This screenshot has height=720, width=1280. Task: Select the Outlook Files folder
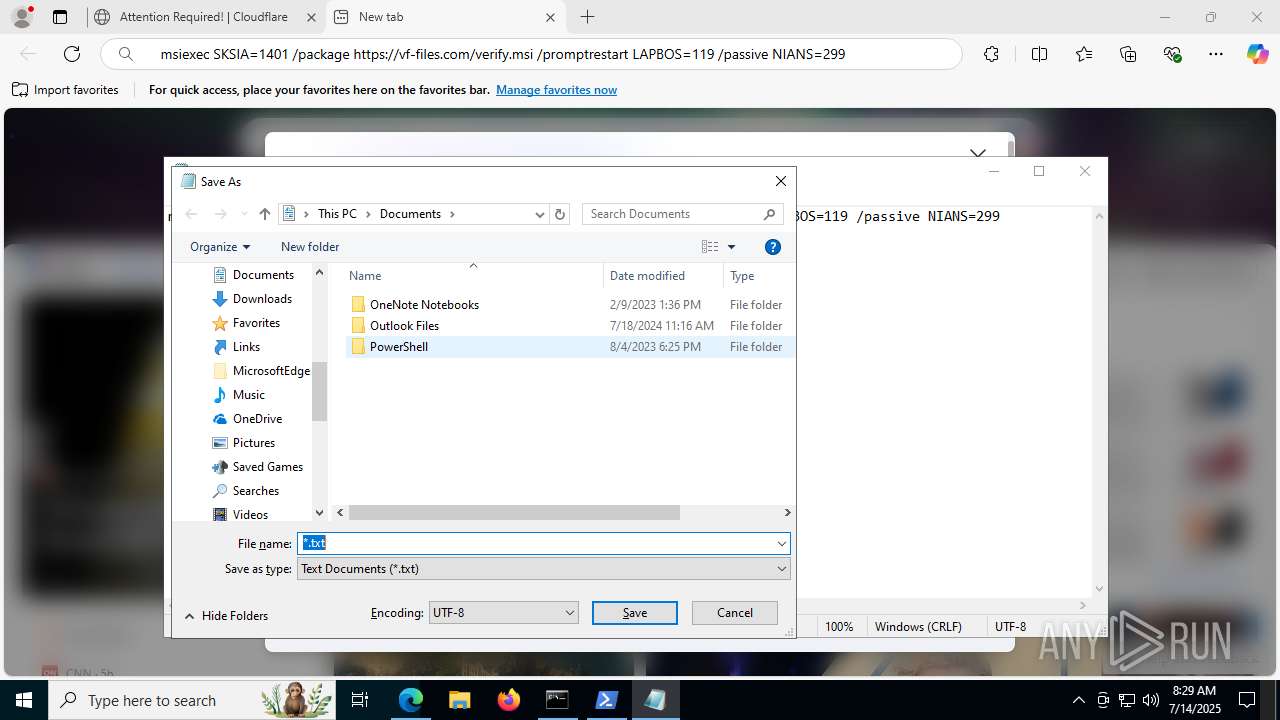point(404,326)
